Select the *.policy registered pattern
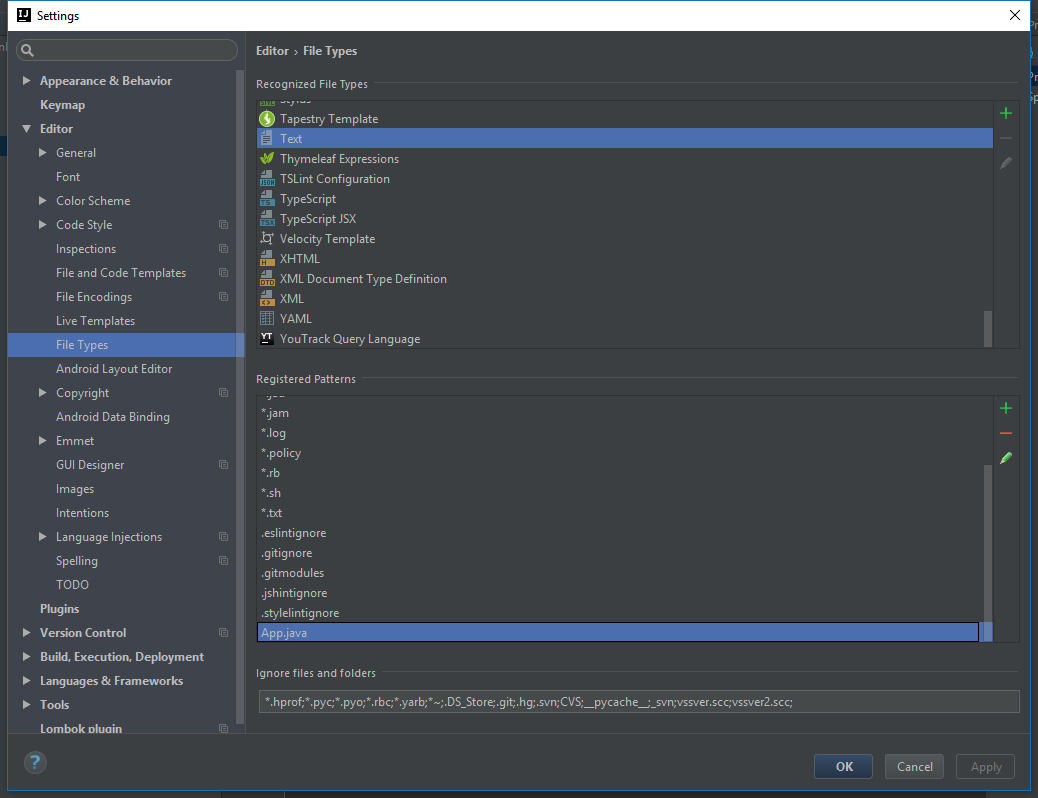 (624, 453)
